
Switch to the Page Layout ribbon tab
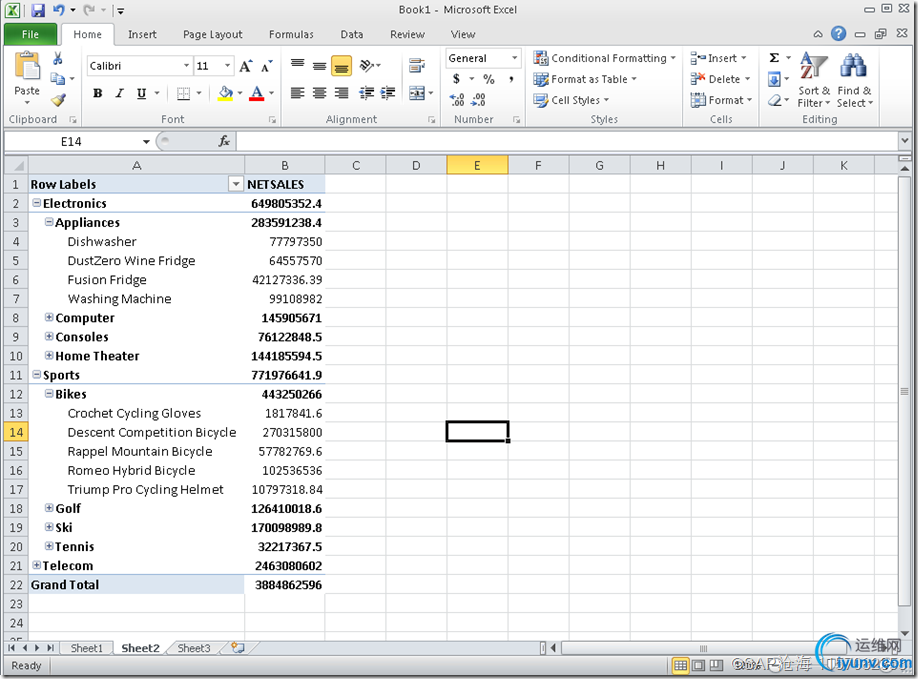coord(213,35)
